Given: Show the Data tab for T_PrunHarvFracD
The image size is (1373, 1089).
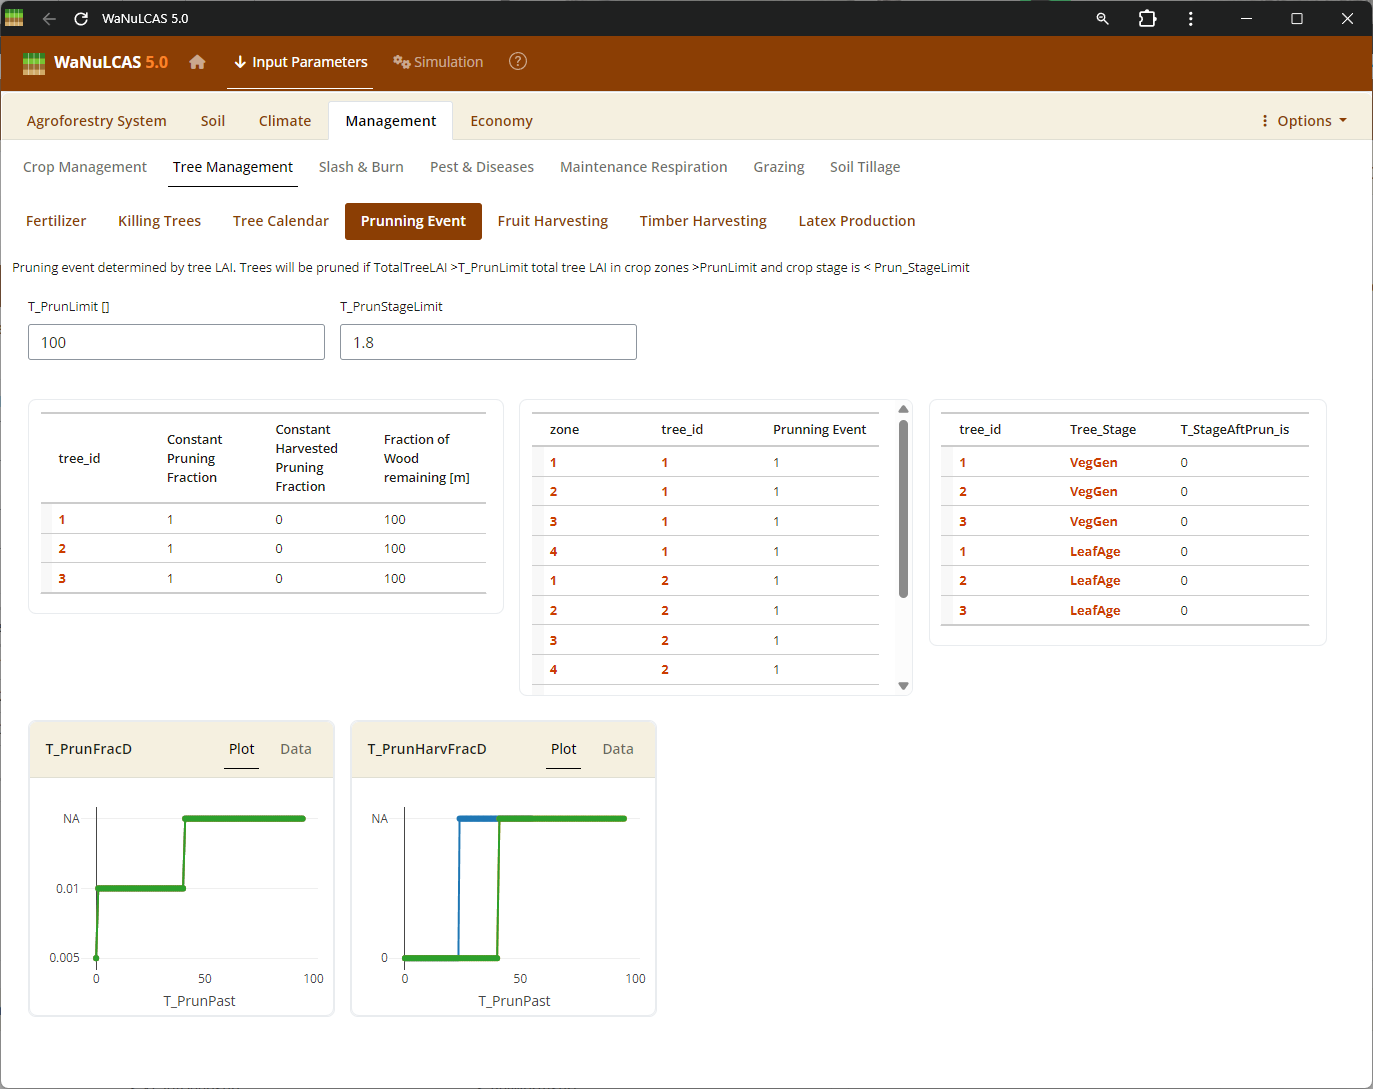Looking at the screenshot, I should (x=617, y=749).
